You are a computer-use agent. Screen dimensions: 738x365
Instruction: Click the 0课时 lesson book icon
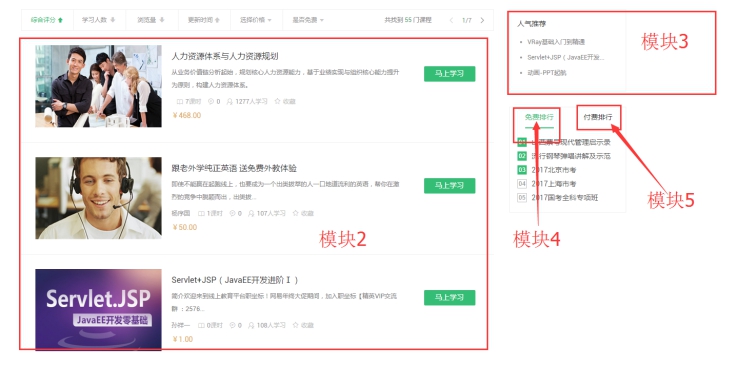tap(201, 325)
